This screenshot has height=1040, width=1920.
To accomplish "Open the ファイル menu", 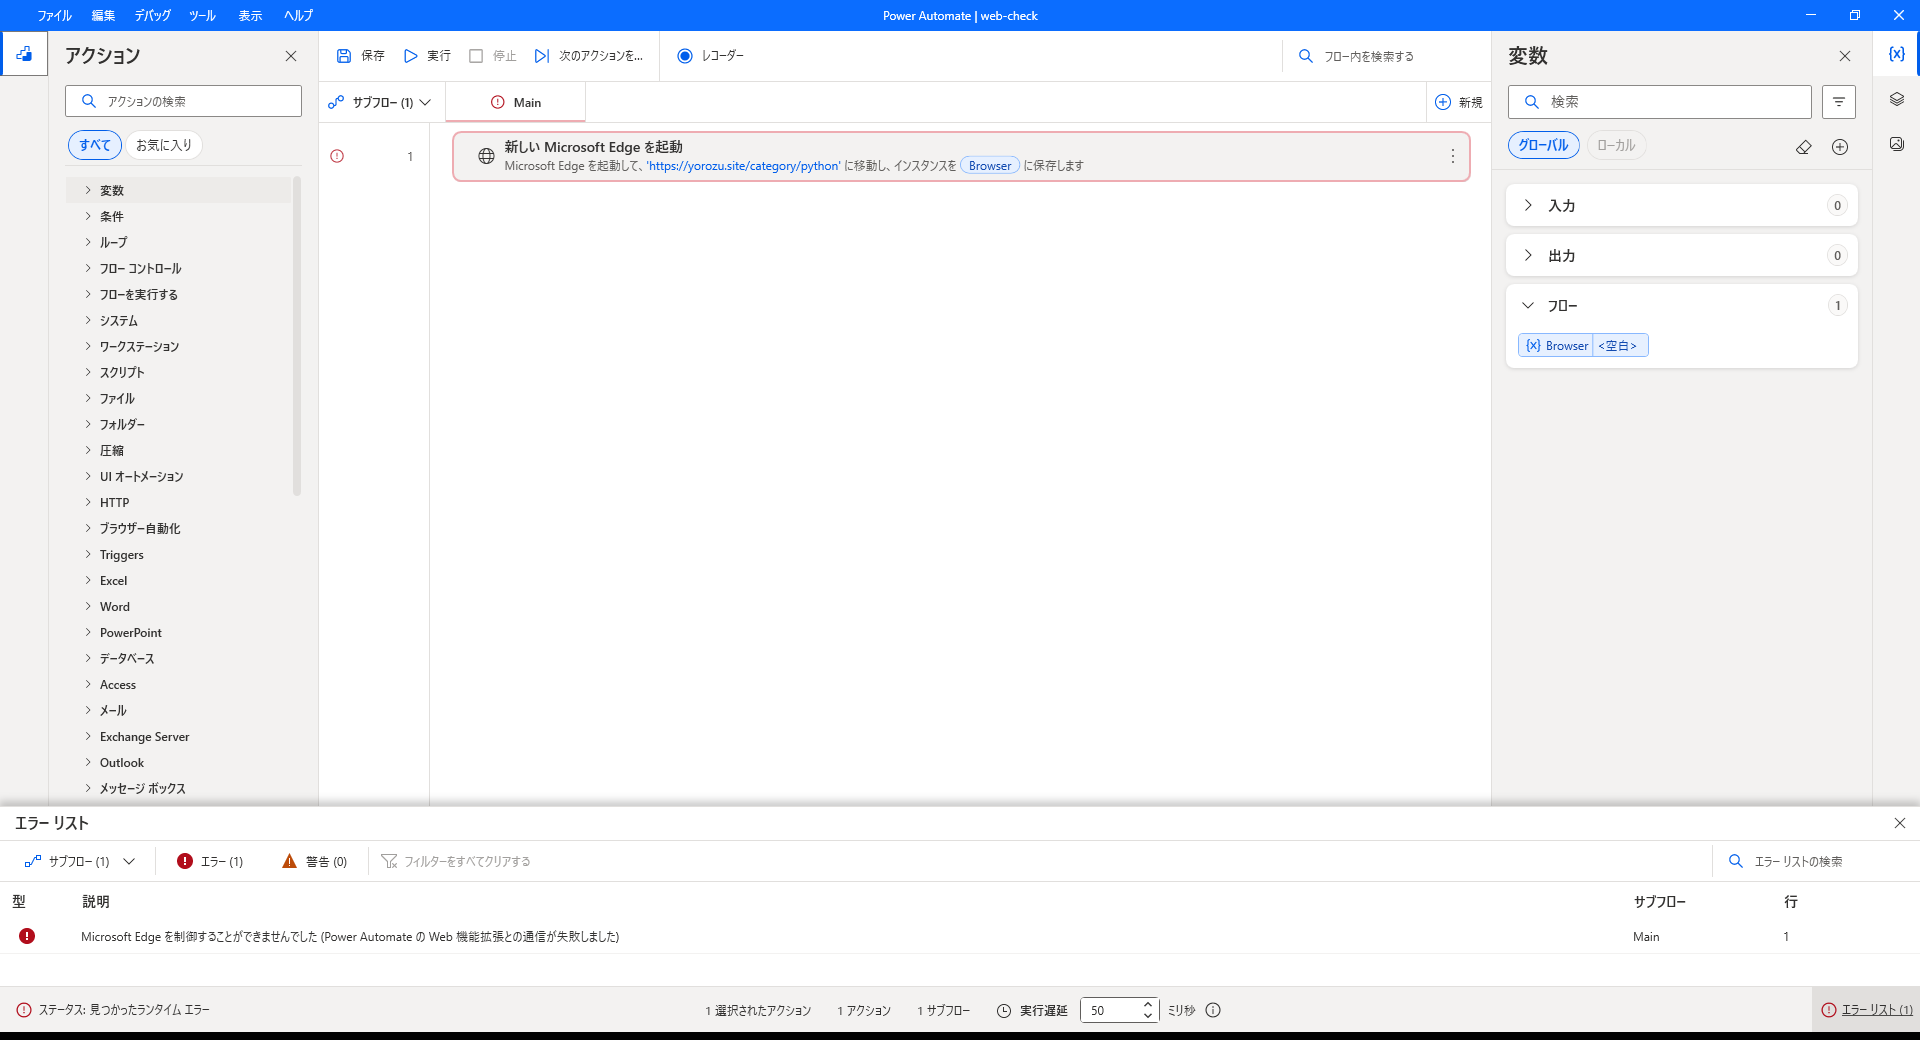I will (55, 15).
